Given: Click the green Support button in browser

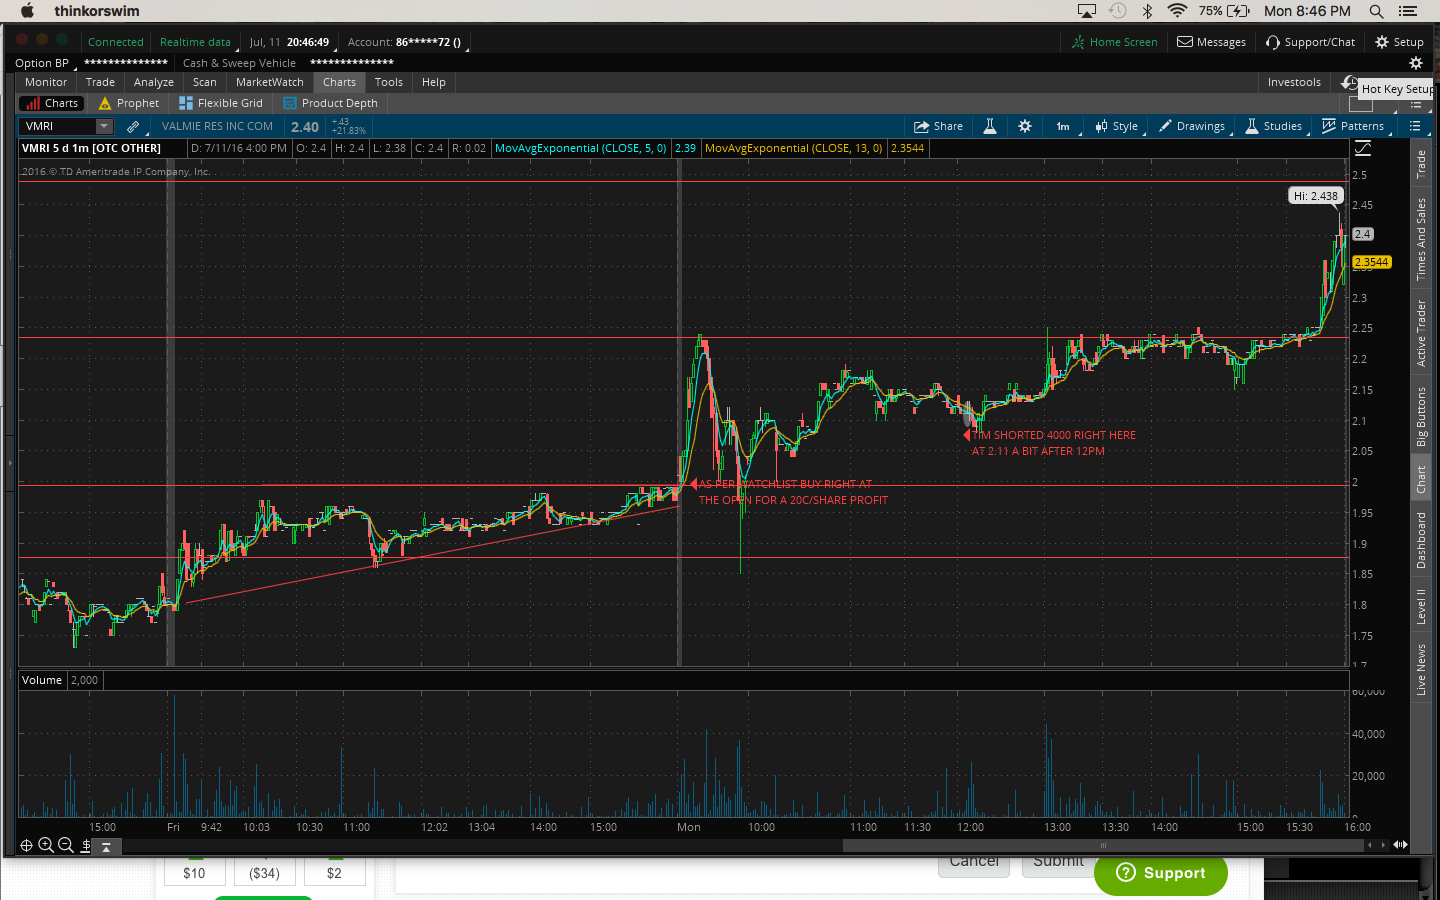Looking at the screenshot, I should [x=1161, y=873].
